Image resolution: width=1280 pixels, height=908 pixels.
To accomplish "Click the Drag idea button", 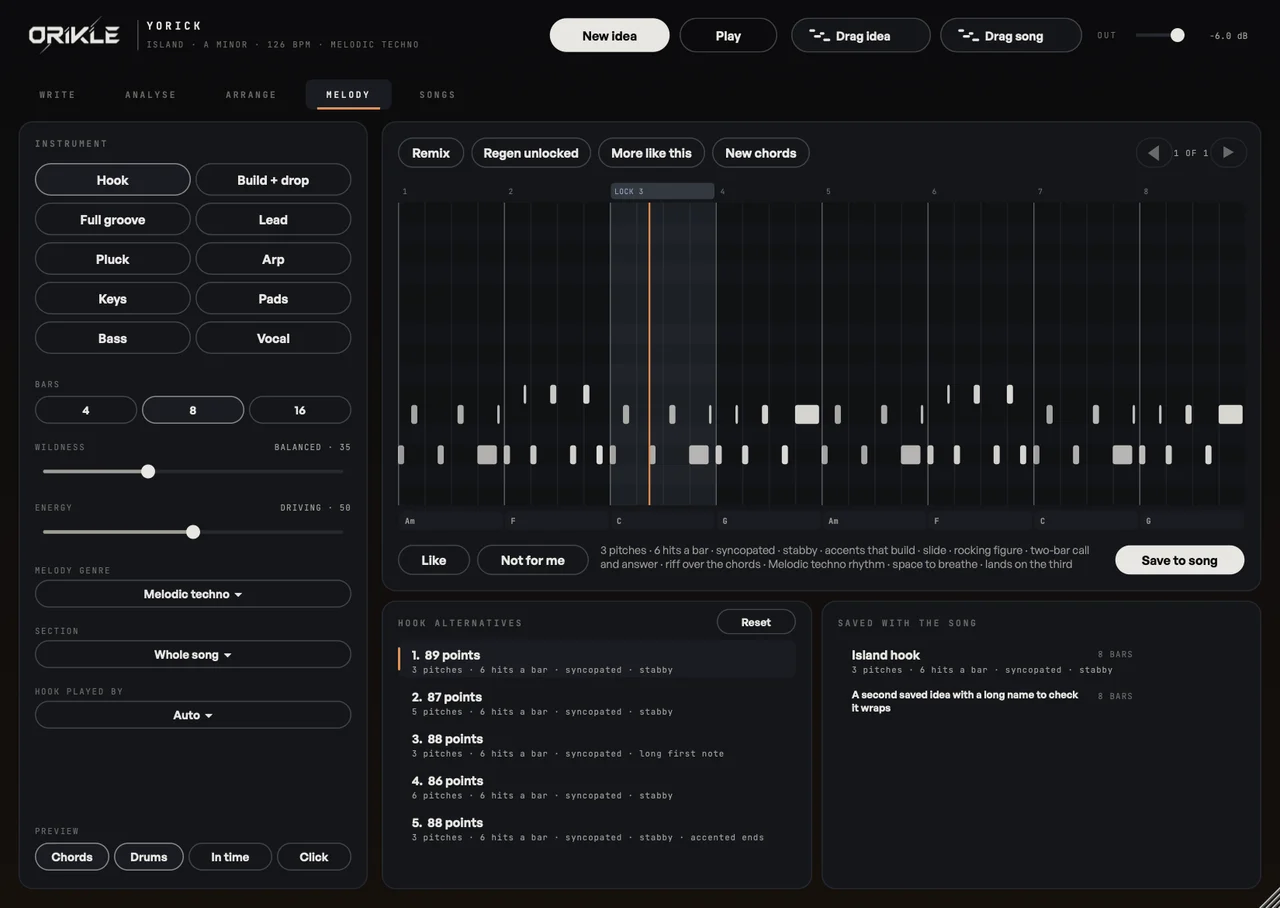I will pos(861,35).
